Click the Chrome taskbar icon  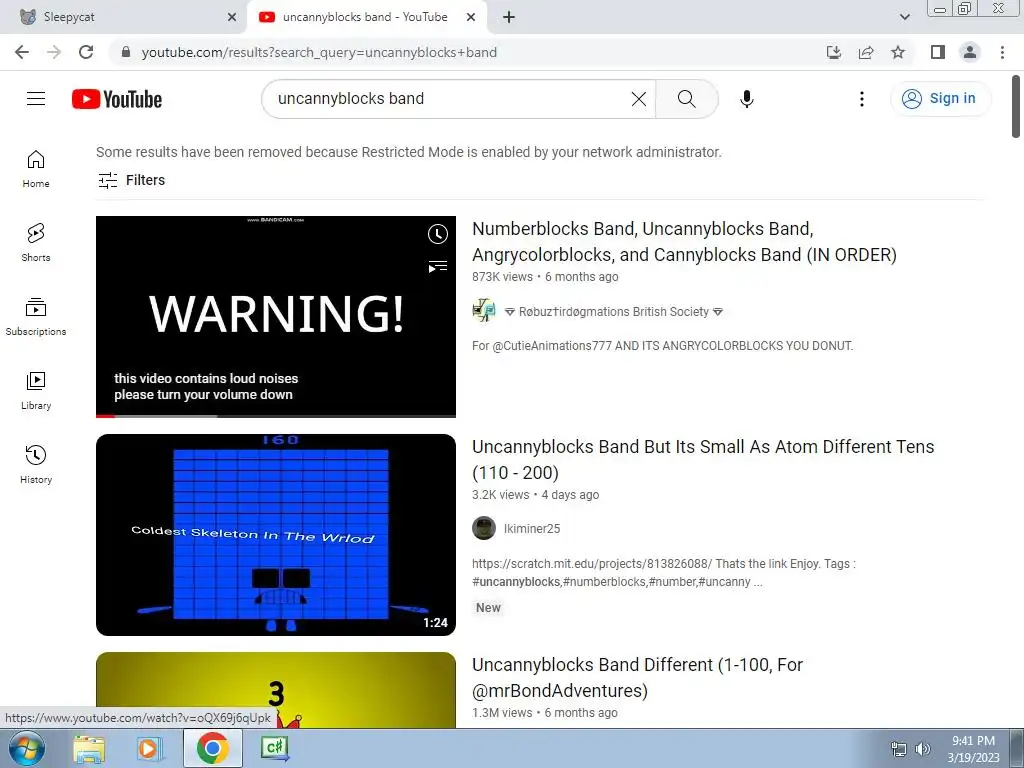(x=212, y=748)
